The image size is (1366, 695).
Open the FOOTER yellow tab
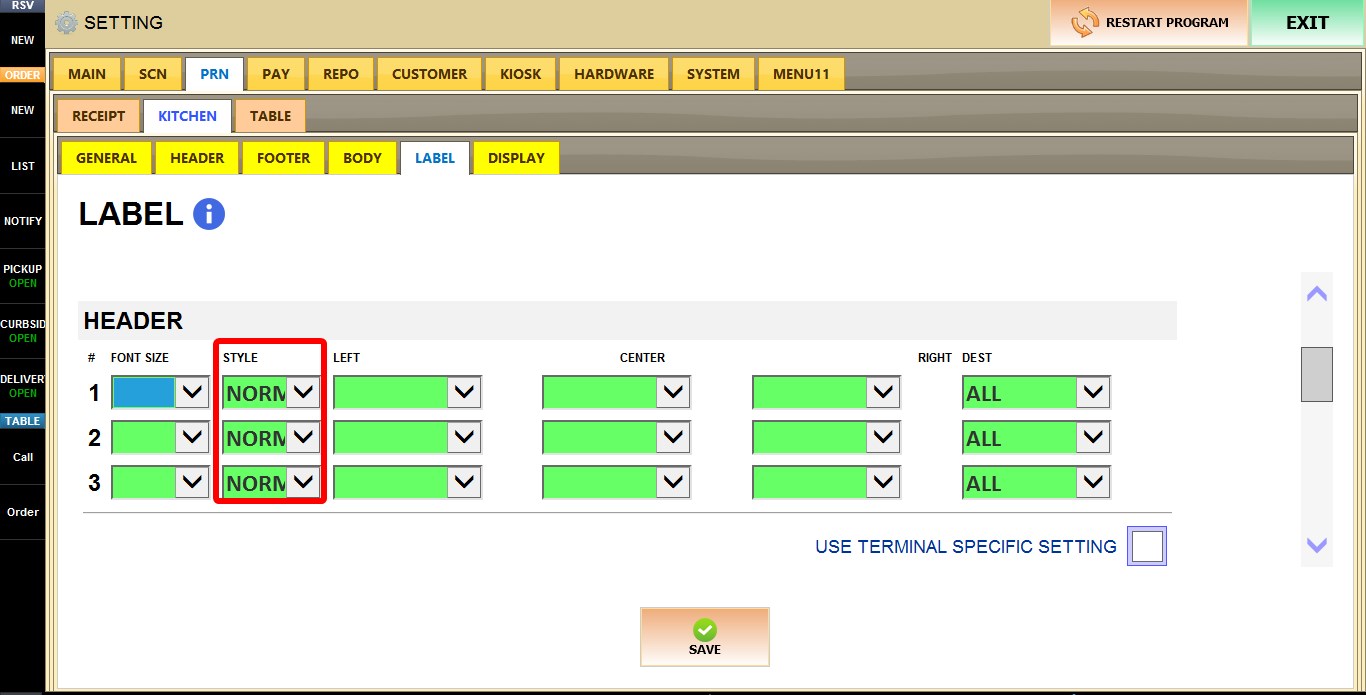coord(283,158)
